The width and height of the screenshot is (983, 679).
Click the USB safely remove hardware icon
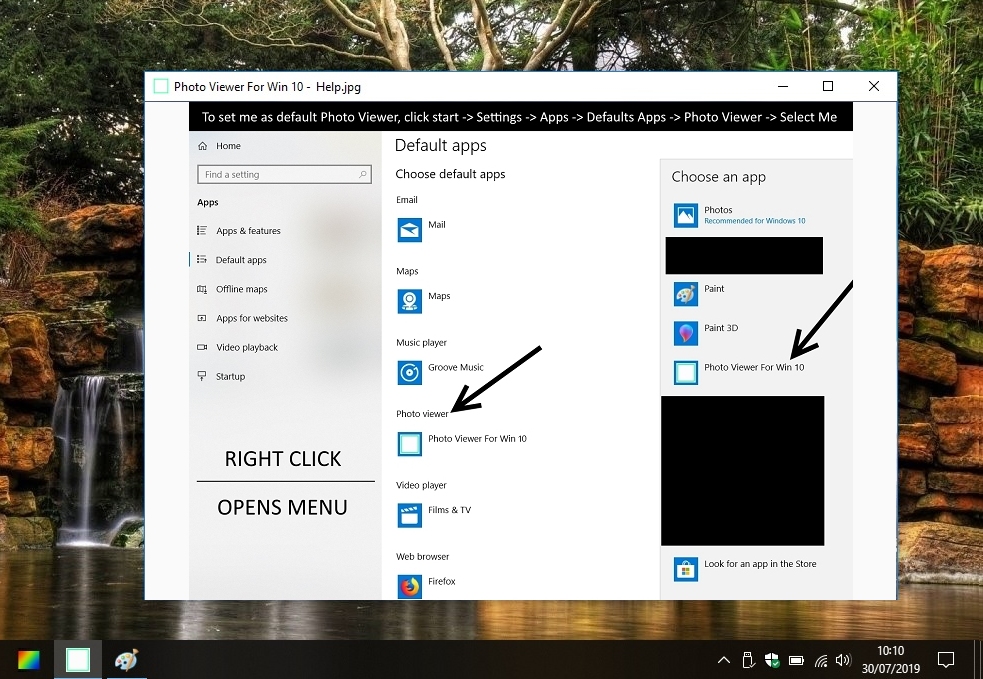click(747, 660)
